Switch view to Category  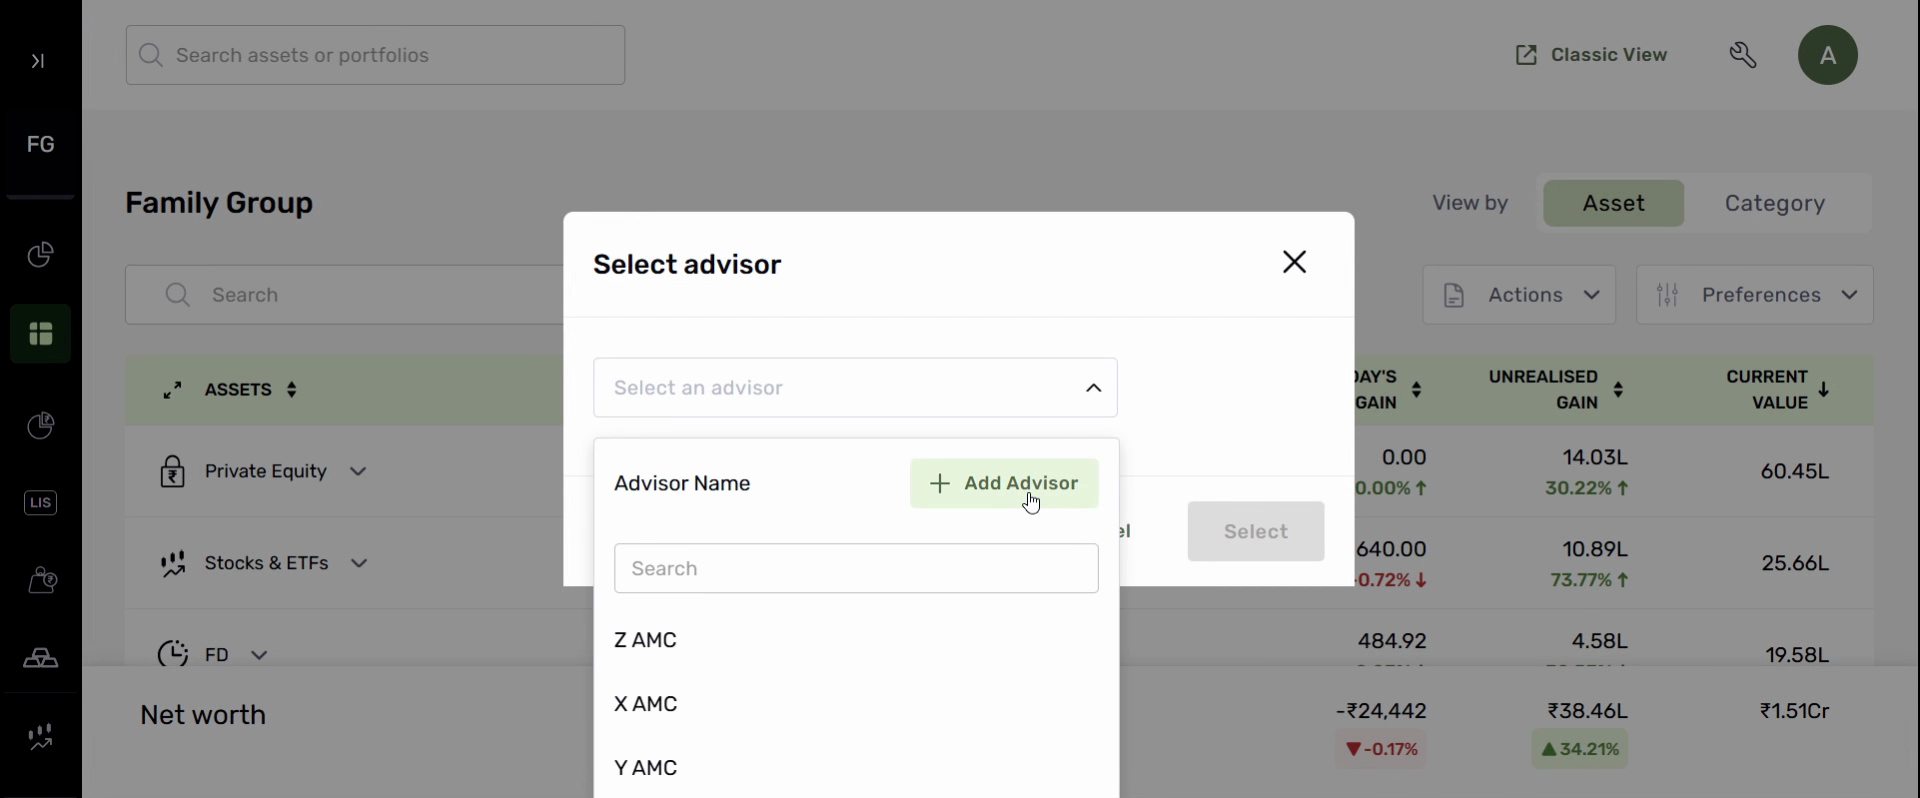tap(1775, 204)
